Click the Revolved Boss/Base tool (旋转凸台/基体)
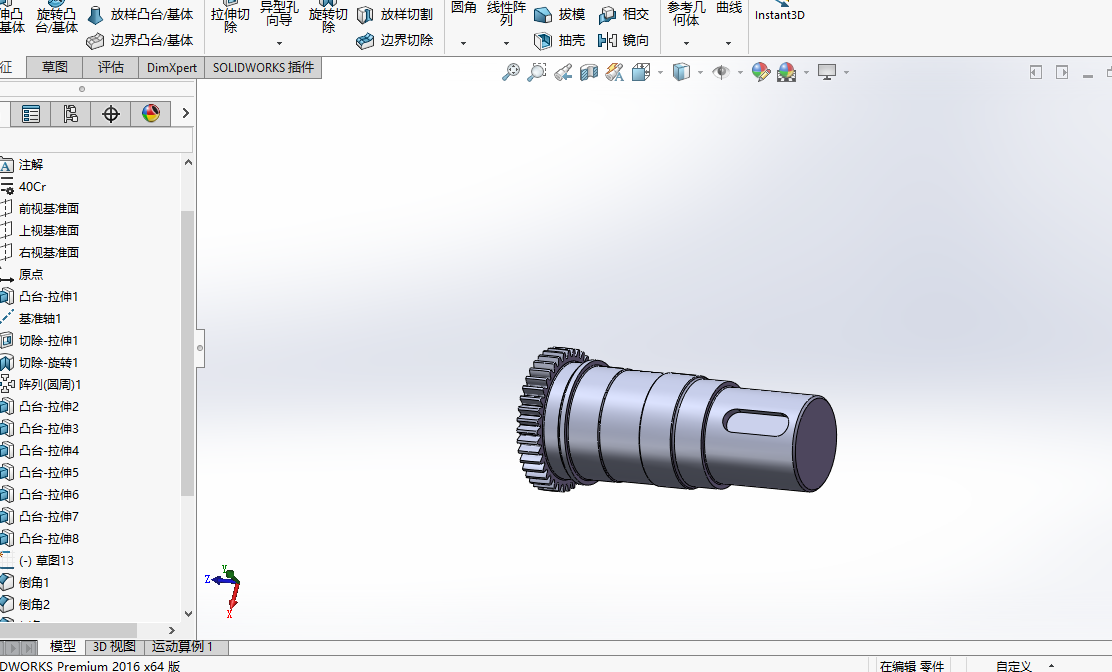 click(56, 19)
